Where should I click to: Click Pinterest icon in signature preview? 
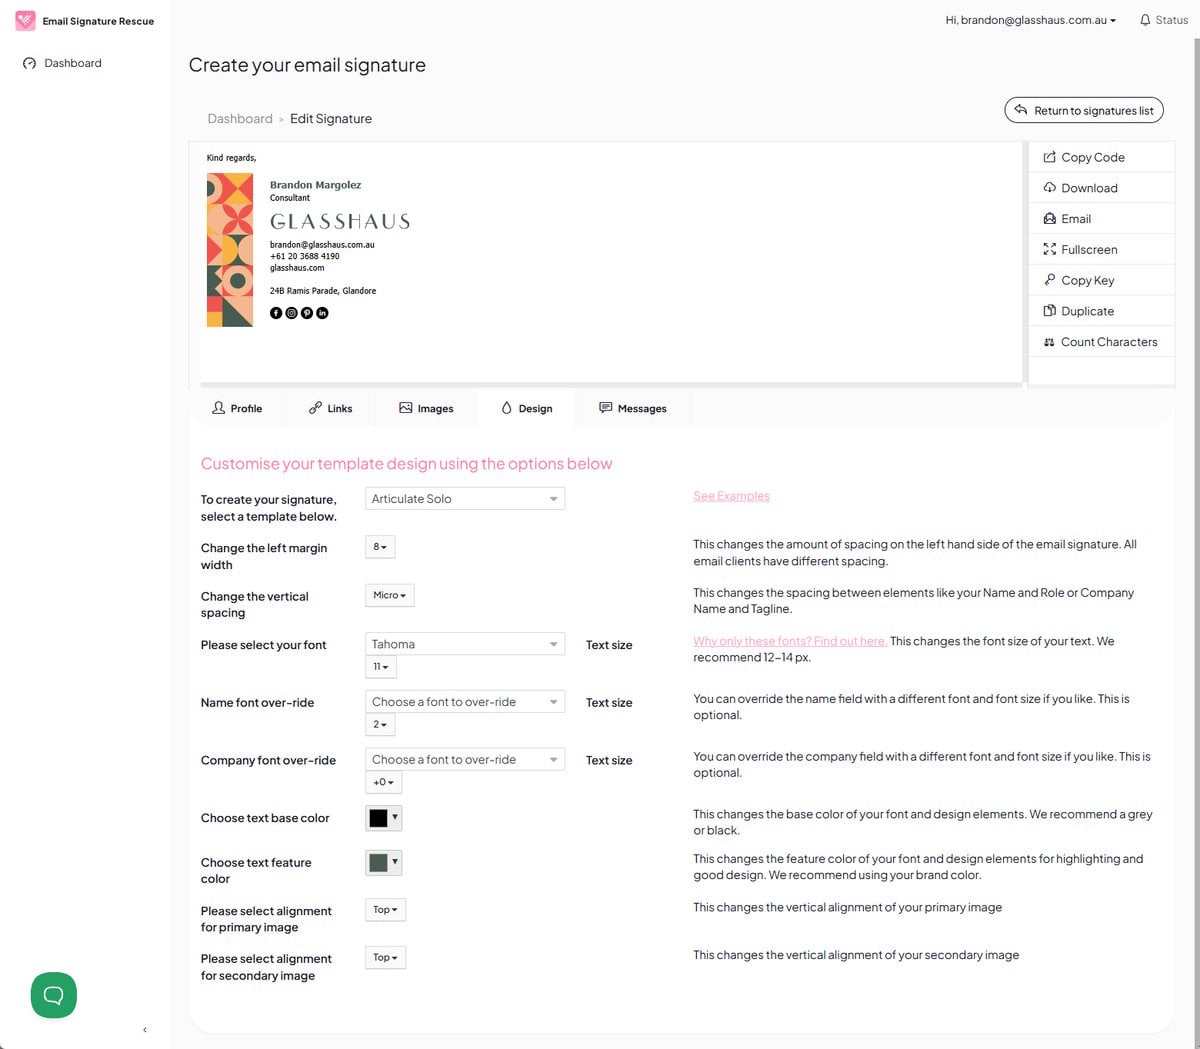(x=307, y=313)
